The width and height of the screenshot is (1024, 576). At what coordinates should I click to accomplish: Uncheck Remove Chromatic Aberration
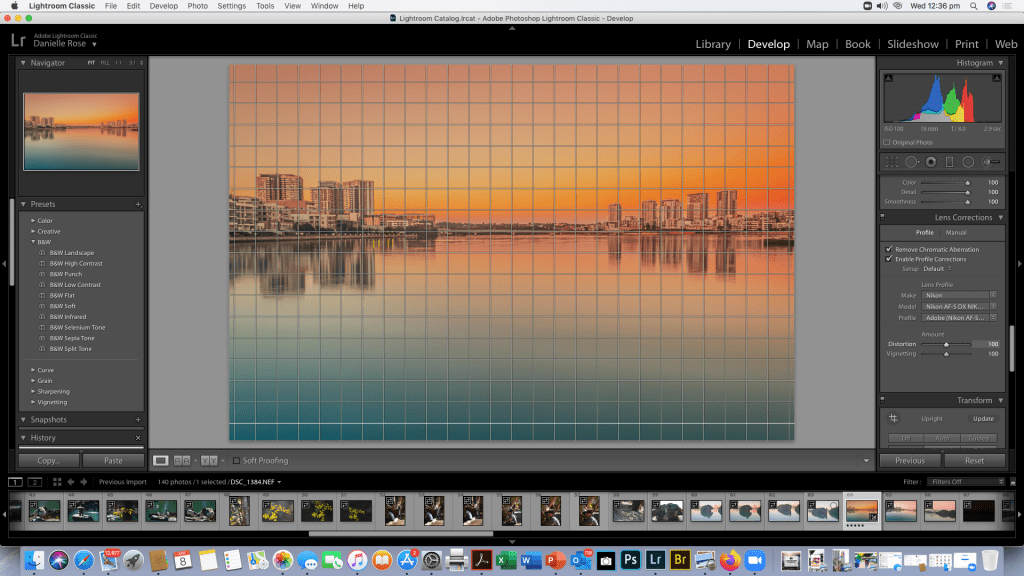(888, 249)
